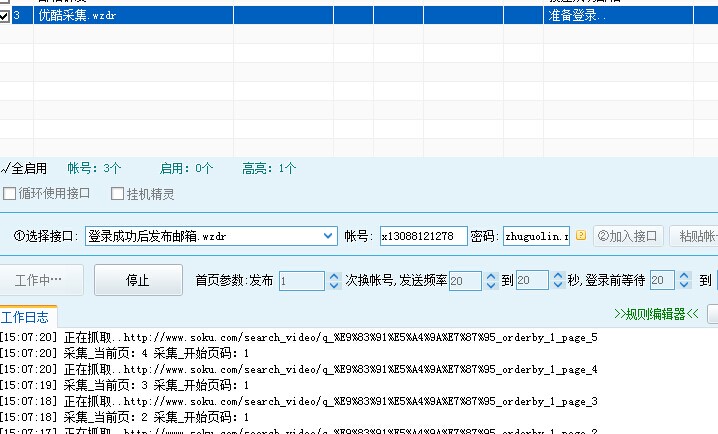Click the log line ending page_5
Viewport: 718px width, 434px height.
pos(299,337)
